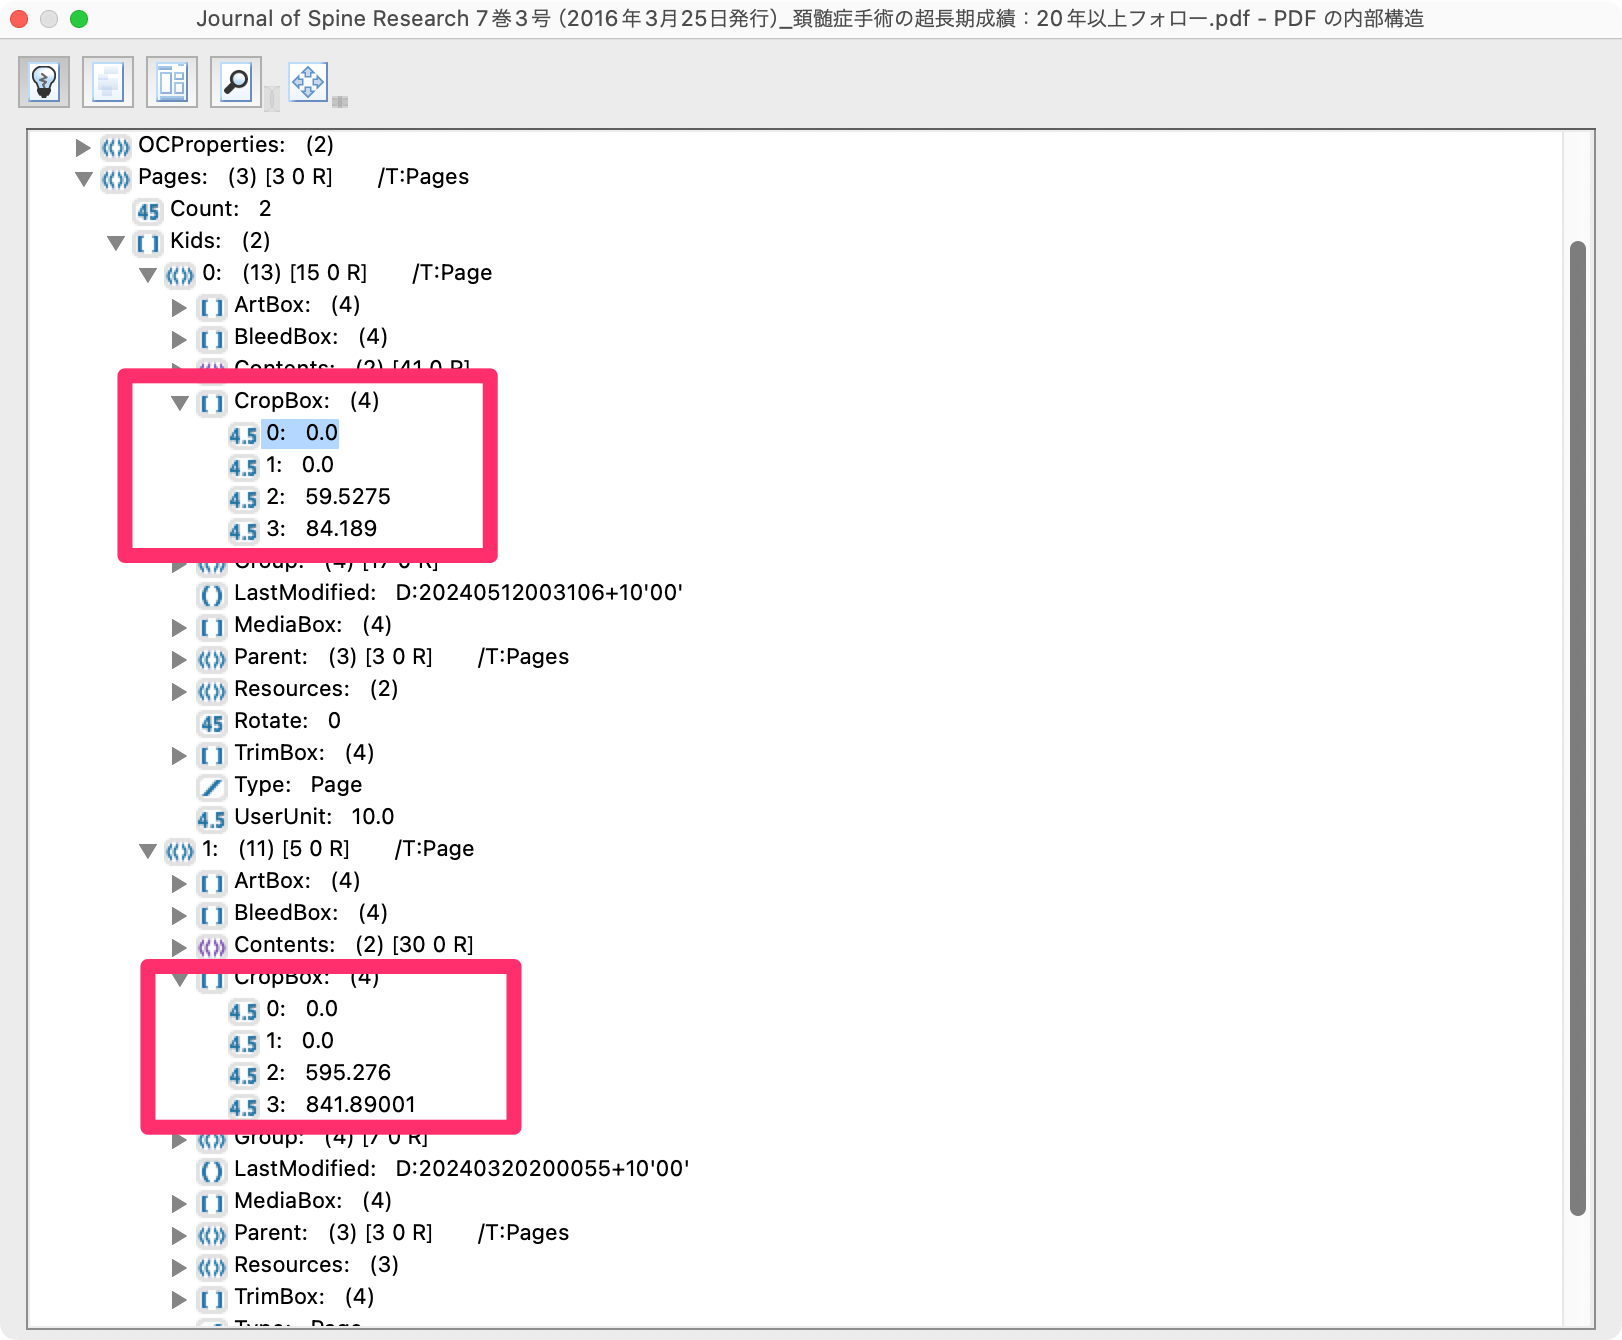Collapse the first CropBox entry
Viewport: 1622px width, 1340px height.
pos(180,403)
